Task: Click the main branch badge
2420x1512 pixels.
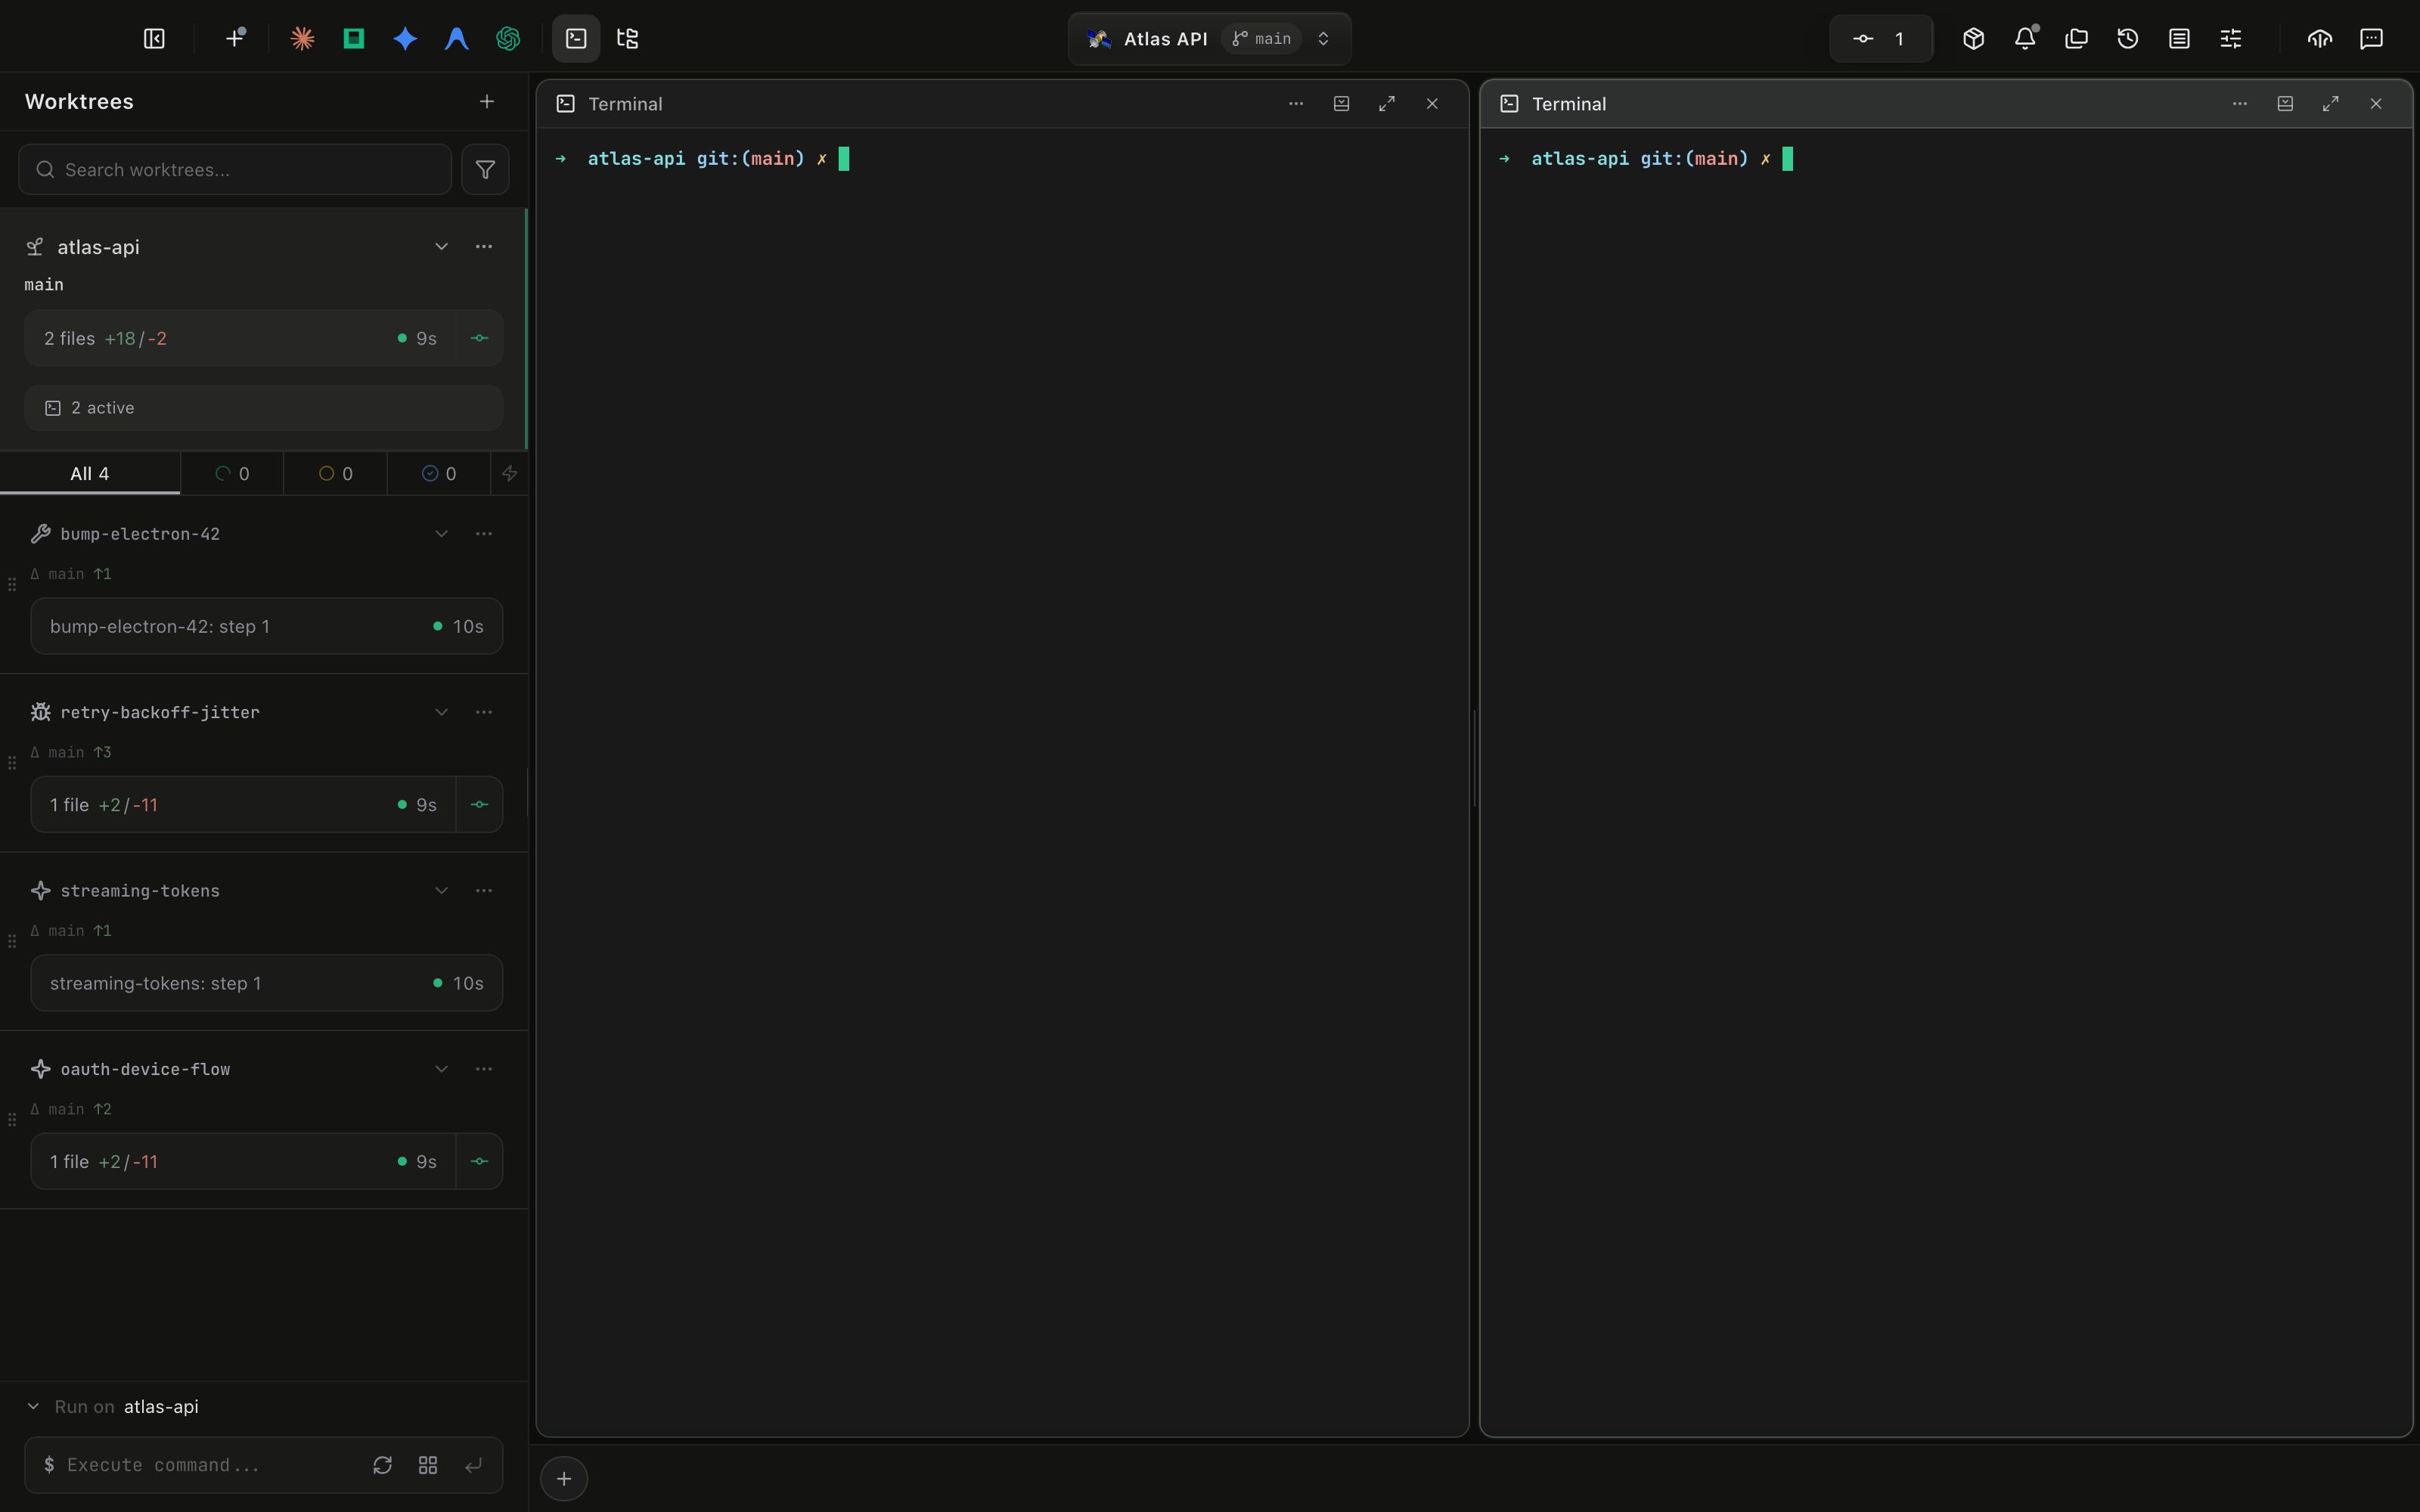Action: (1261, 39)
